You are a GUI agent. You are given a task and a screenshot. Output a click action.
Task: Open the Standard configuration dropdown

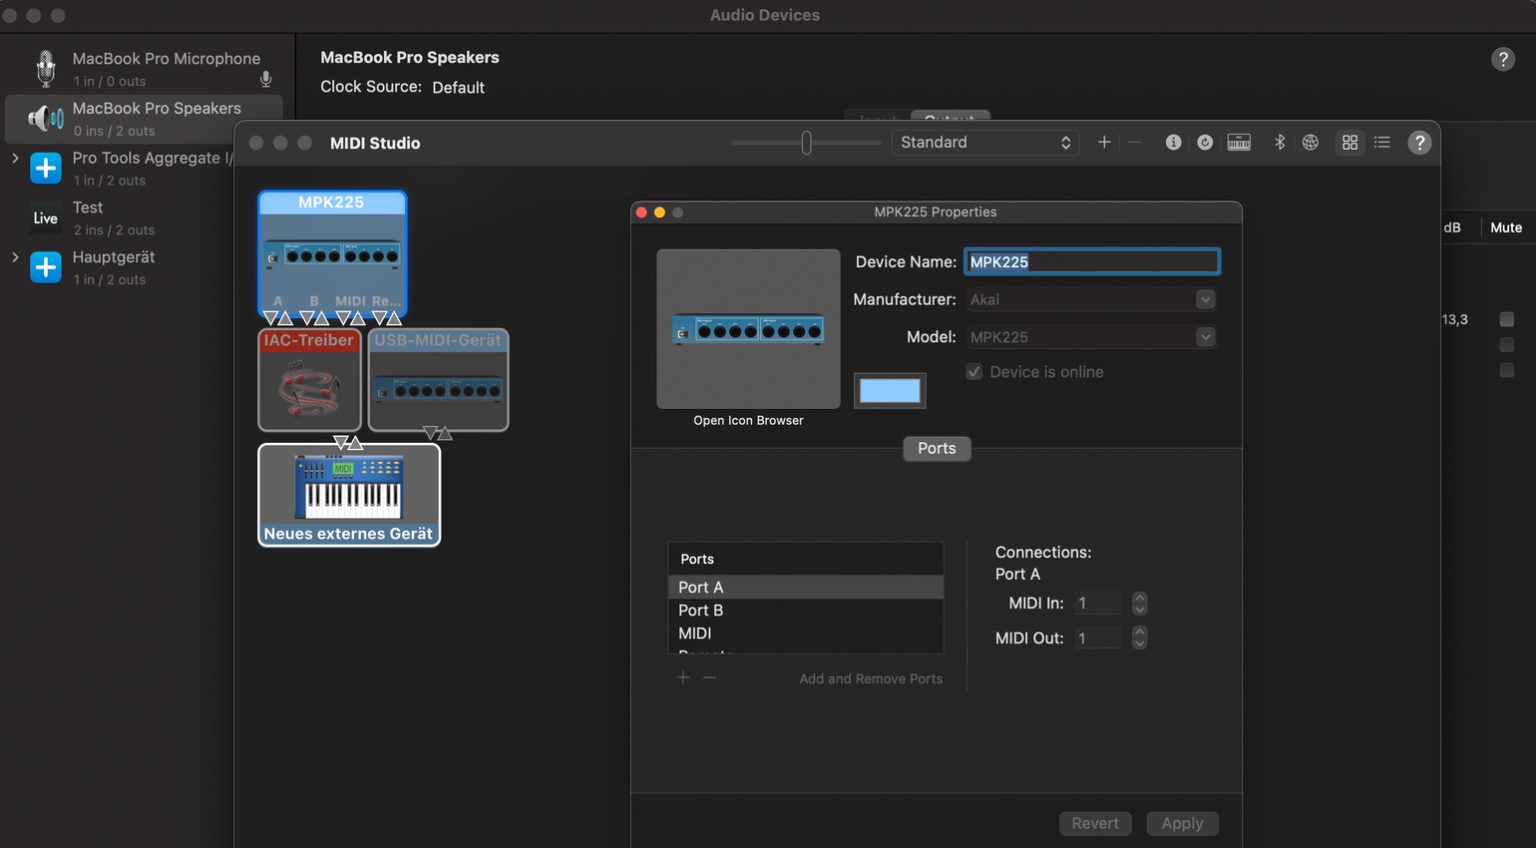[984, 142]
